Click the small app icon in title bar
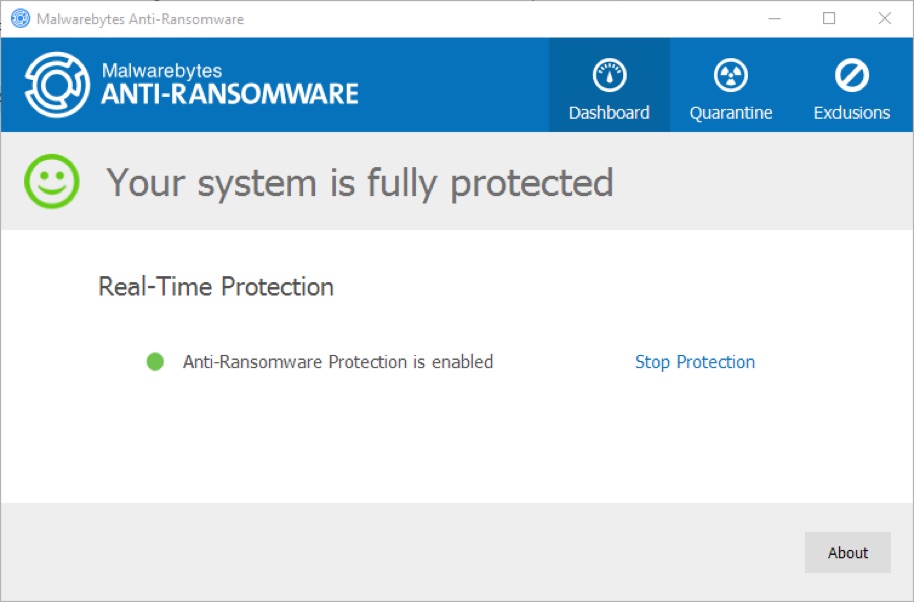 coord(20,19)
